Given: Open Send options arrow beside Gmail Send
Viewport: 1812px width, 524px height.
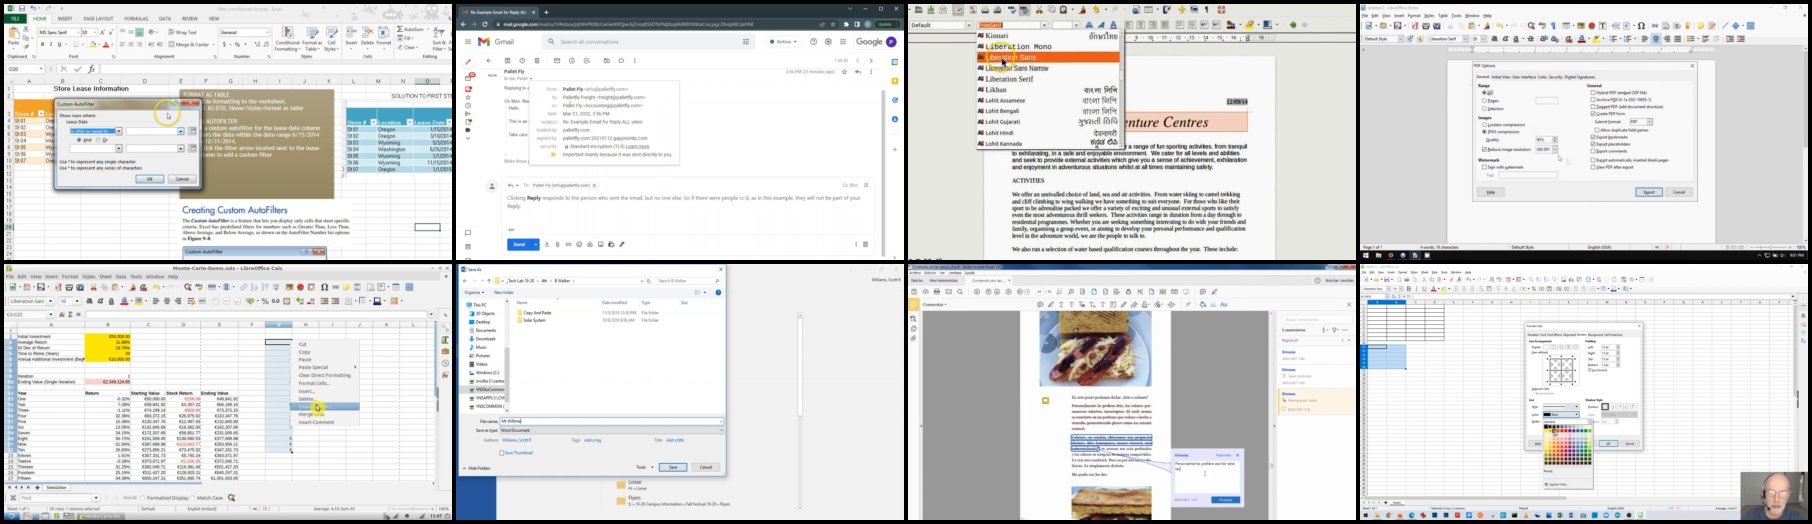Looking at the screenshot, I should (535, 244).
